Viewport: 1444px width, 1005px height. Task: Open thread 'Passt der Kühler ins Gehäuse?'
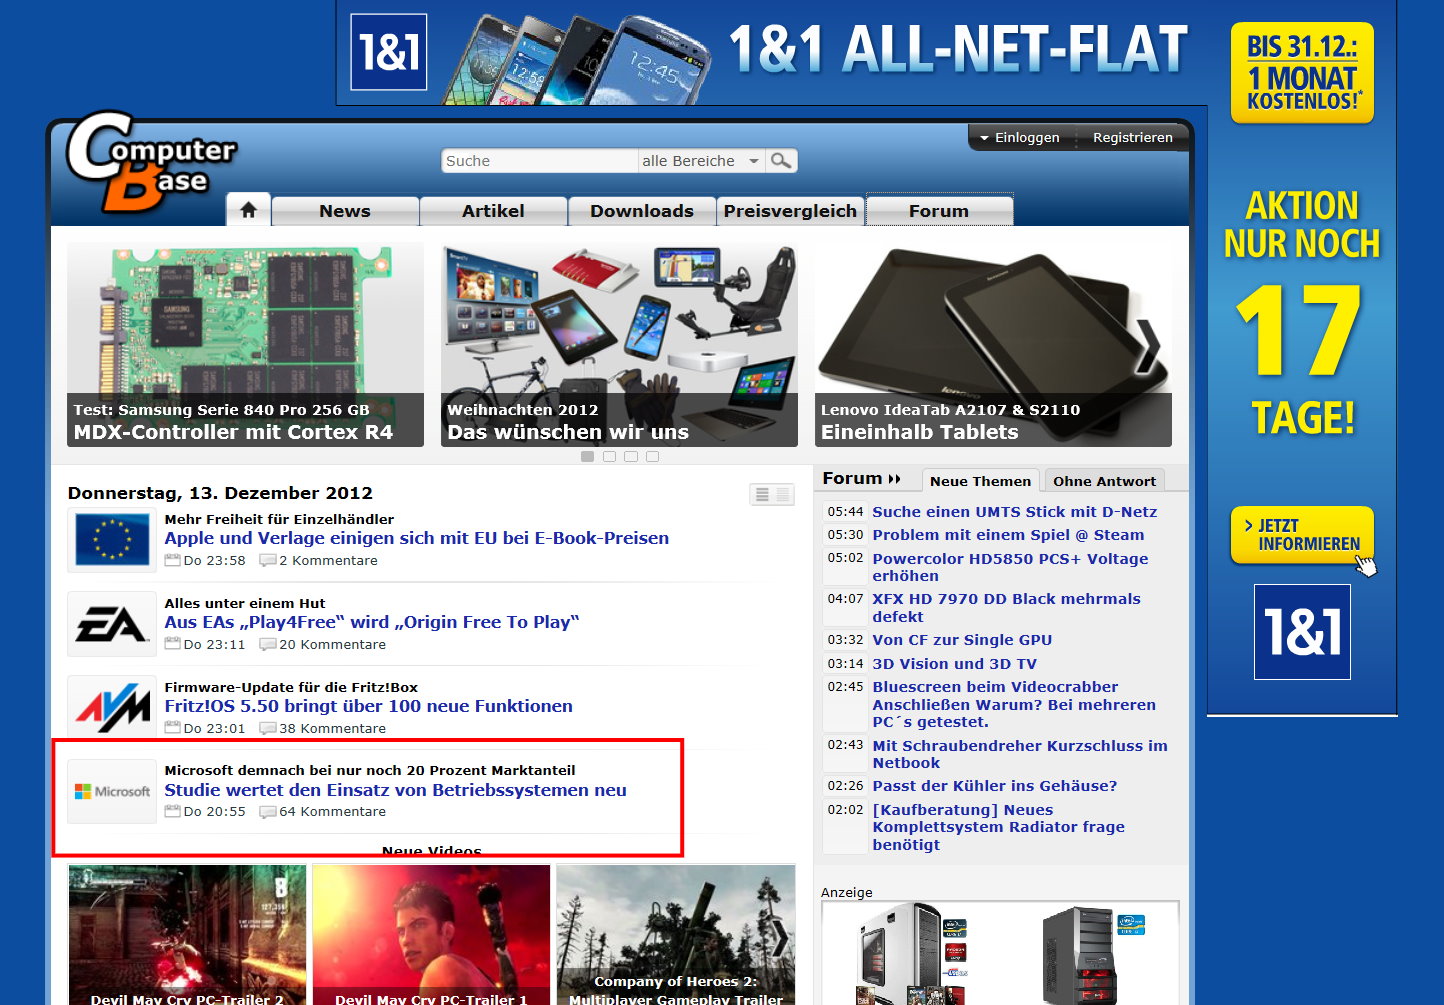(x=994, y=786)
